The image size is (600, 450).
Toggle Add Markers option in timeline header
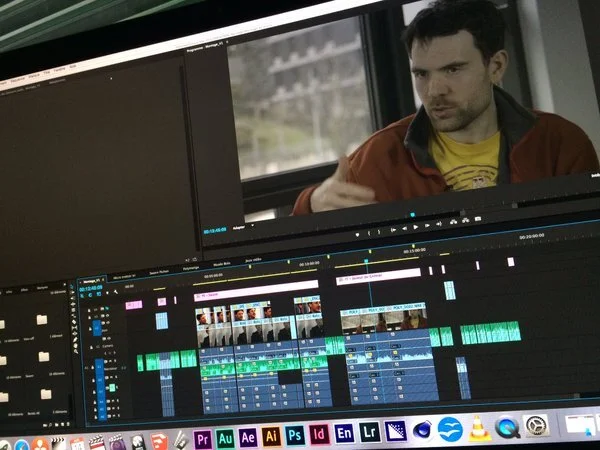107,293
